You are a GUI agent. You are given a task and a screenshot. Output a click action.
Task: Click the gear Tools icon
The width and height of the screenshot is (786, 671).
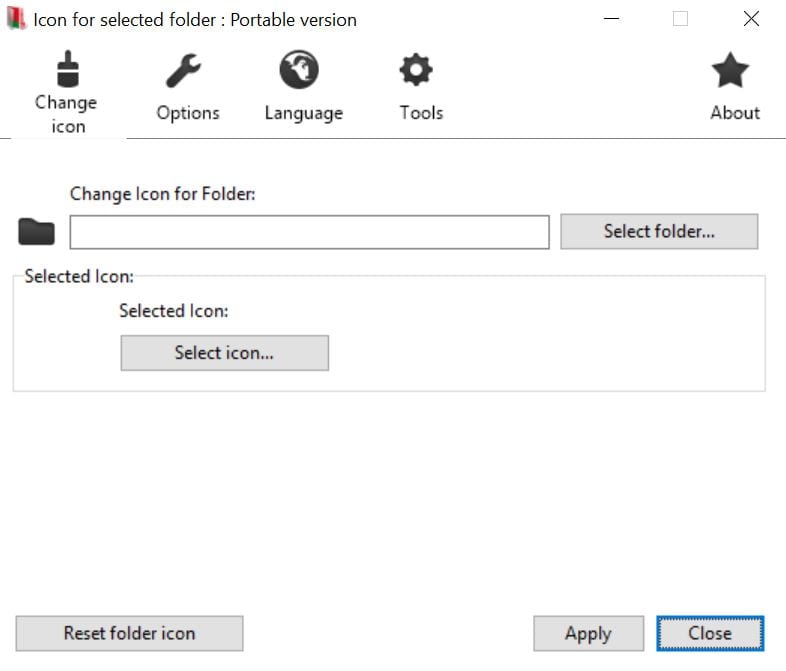click(x=416, y=70)
